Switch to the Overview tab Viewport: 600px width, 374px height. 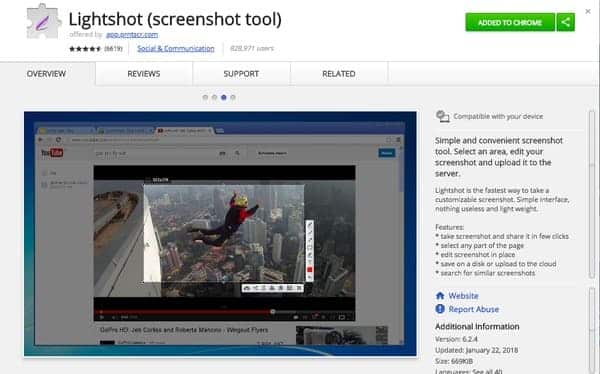[x=46, y=73]
